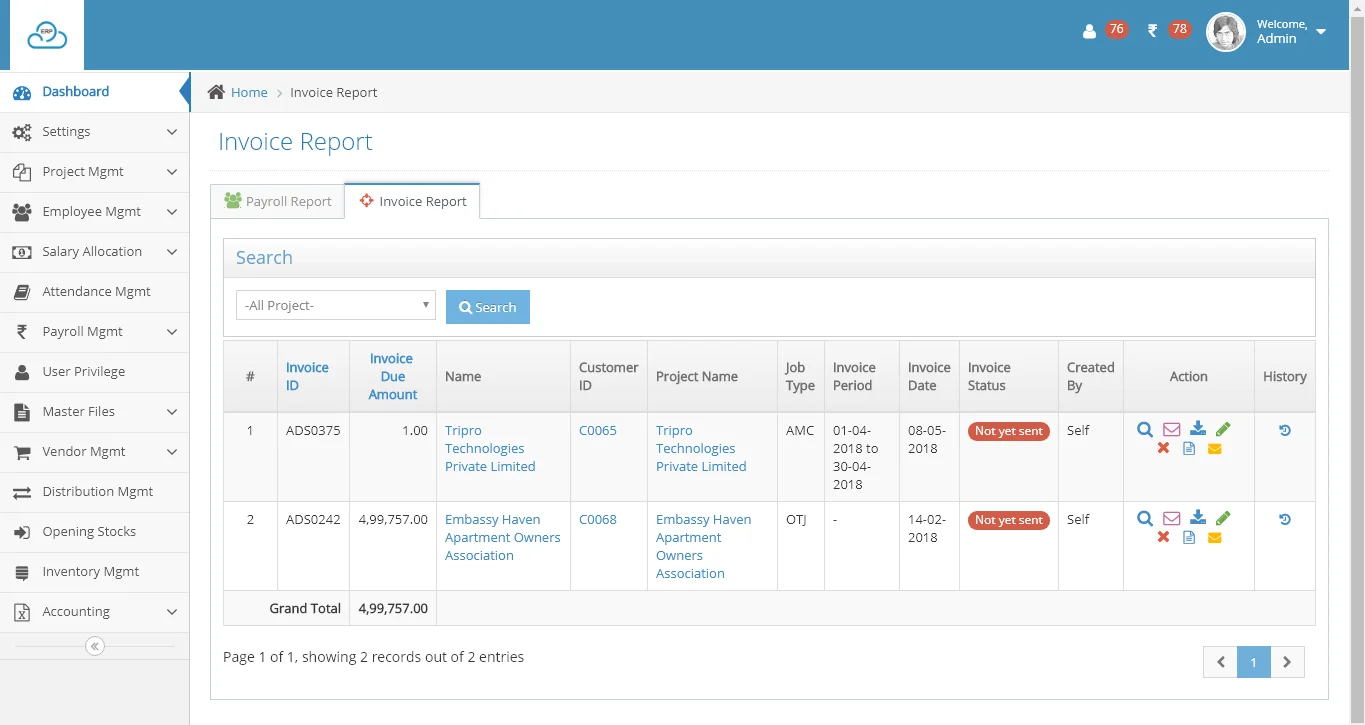Open customer ID C0065 link
1365x725 pixels.
[598, 430]
